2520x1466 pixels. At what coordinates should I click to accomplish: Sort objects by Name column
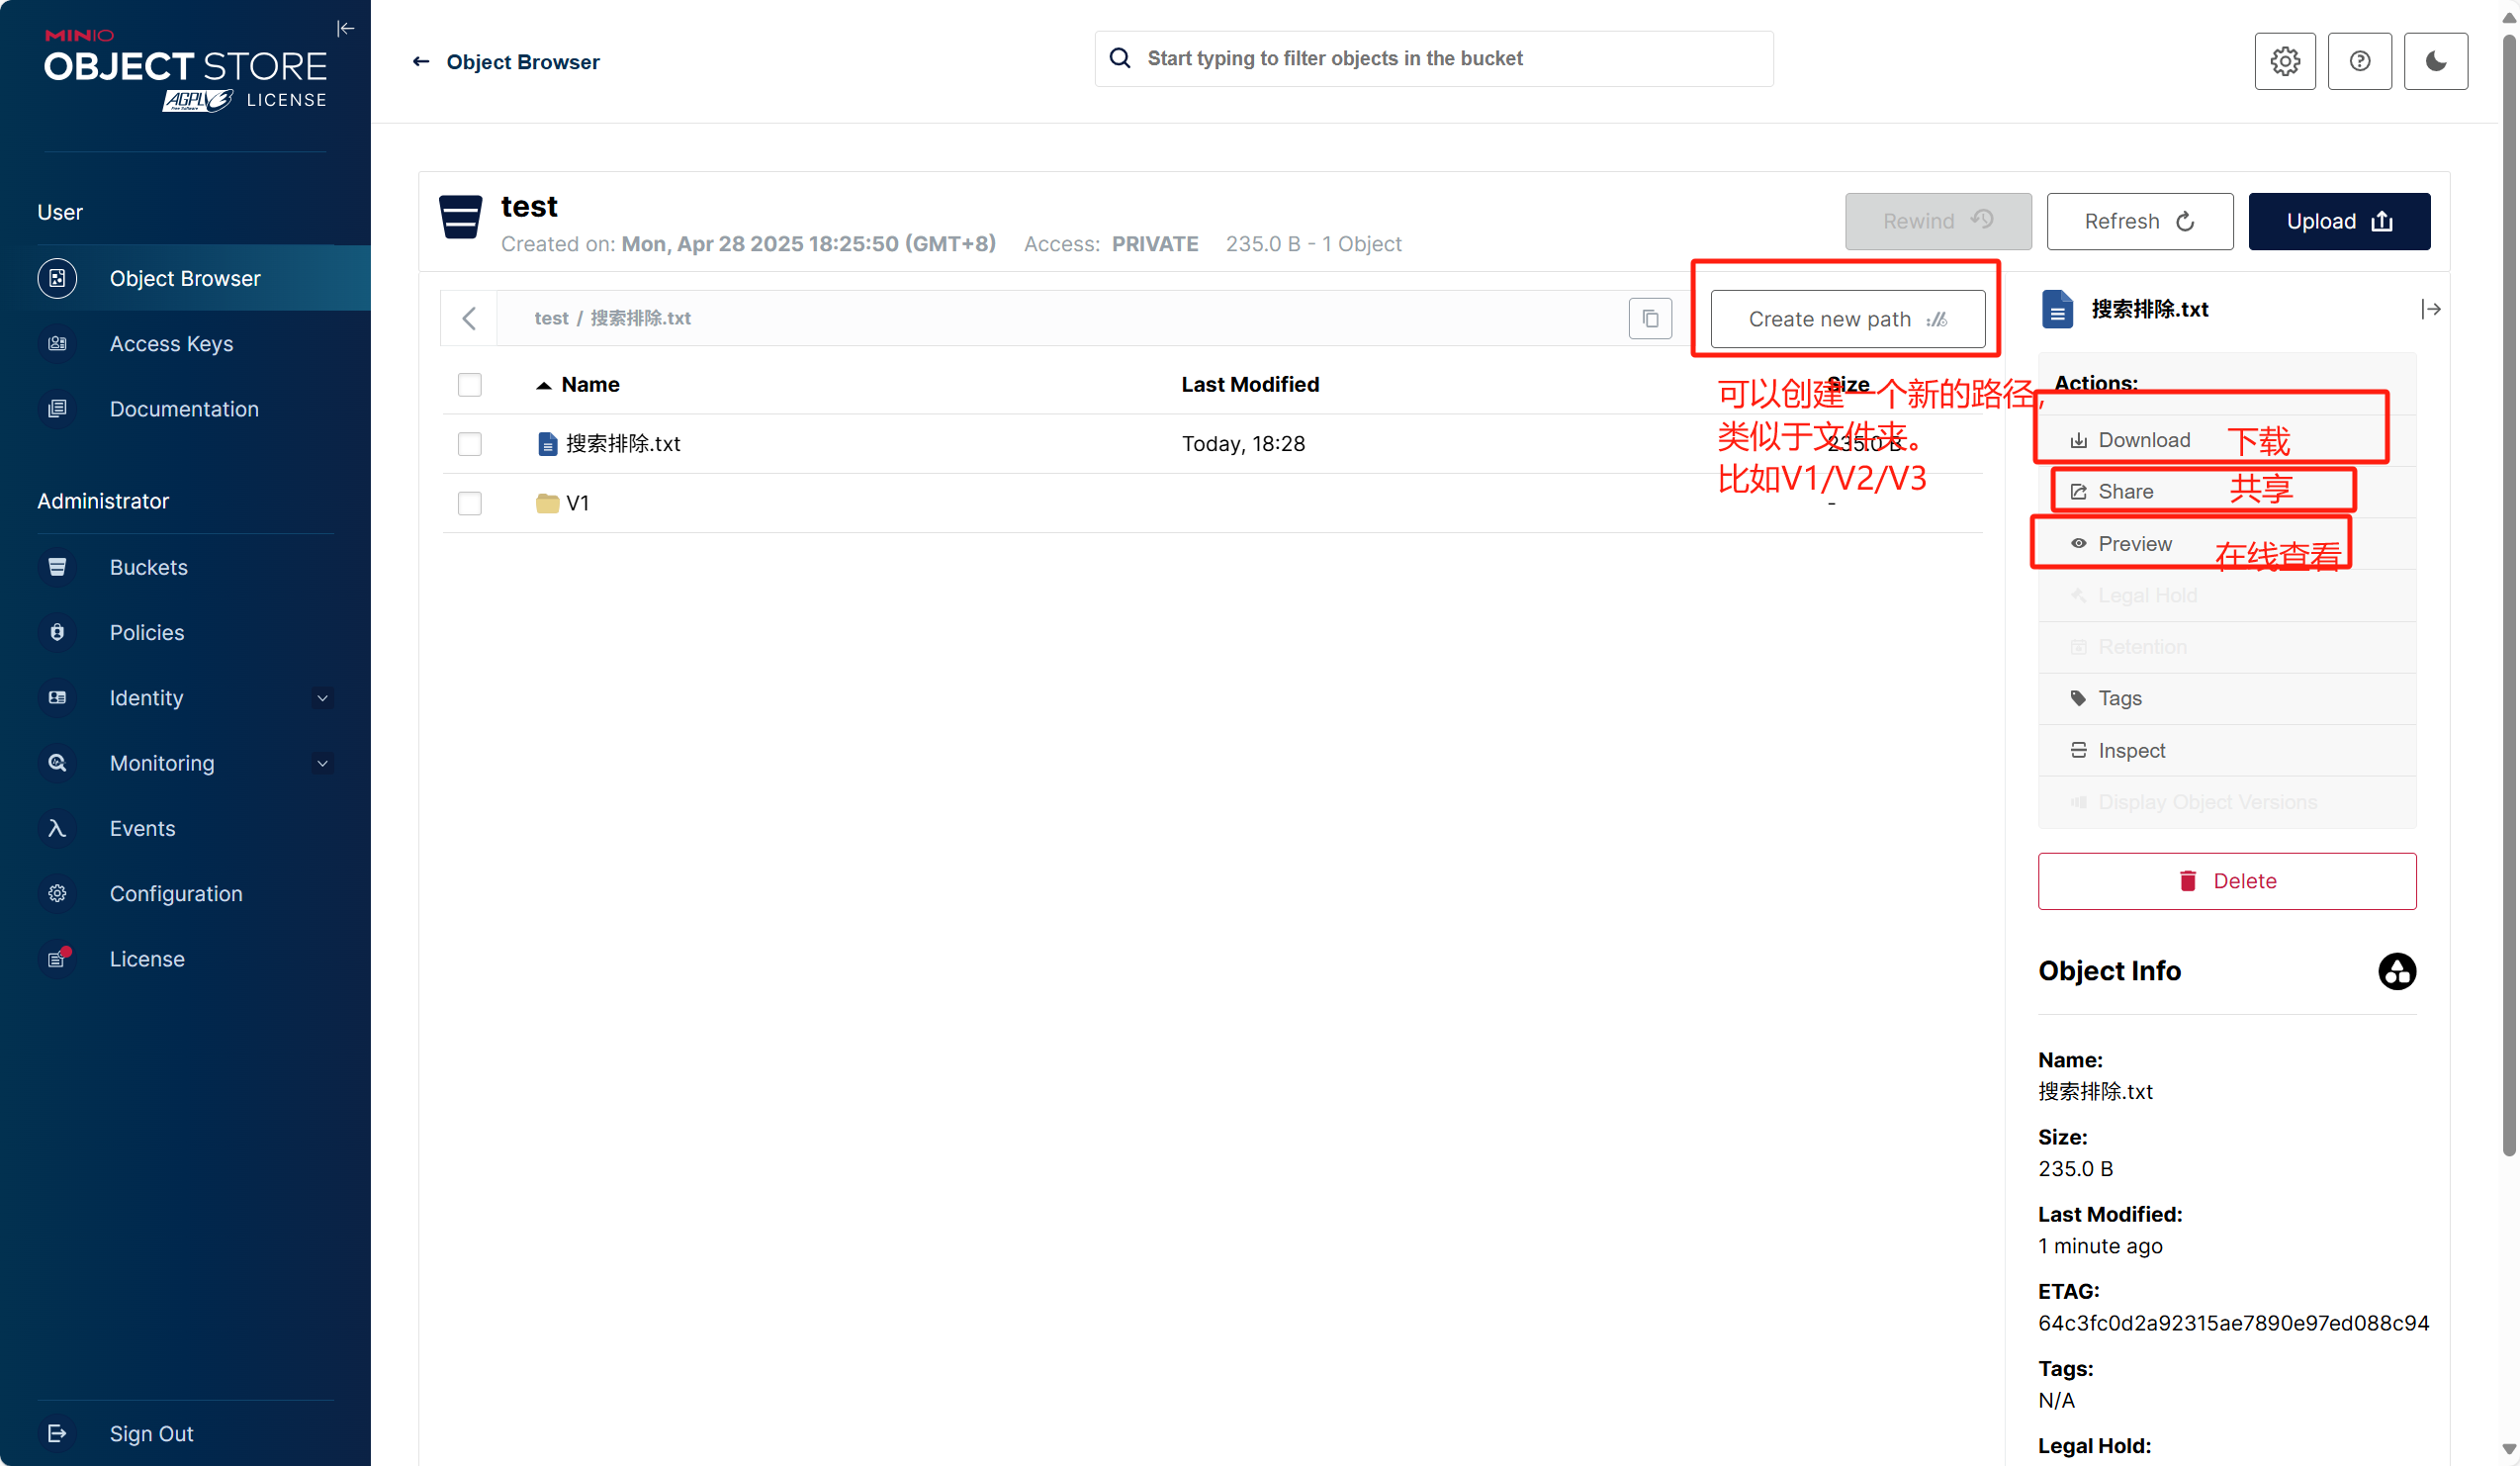click(589, 384)
